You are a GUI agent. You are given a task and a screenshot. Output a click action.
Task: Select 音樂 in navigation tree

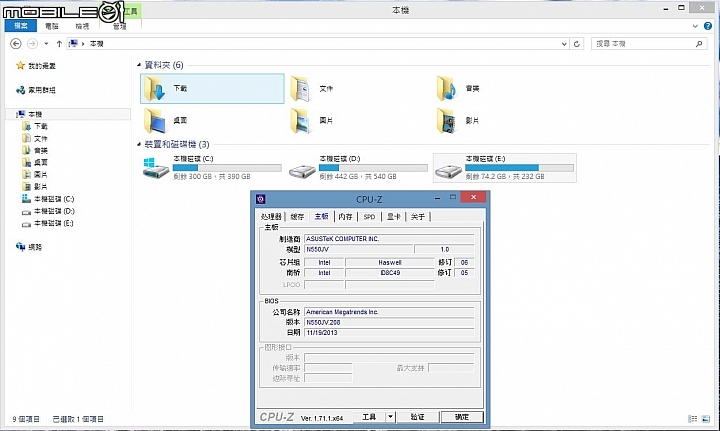pyautogui.click(x=40, y=151)
